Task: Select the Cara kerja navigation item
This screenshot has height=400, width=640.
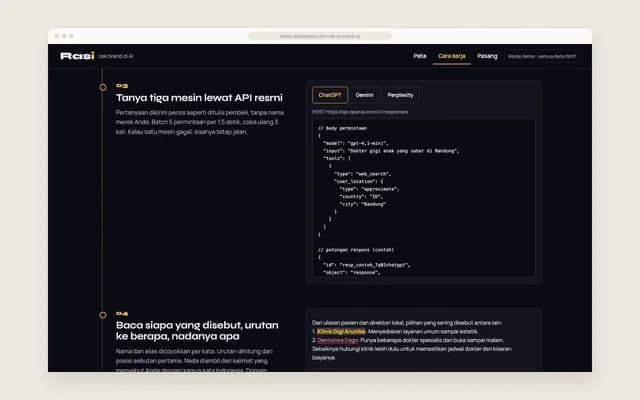Action: pyautogui.click(x=451, y=56)
